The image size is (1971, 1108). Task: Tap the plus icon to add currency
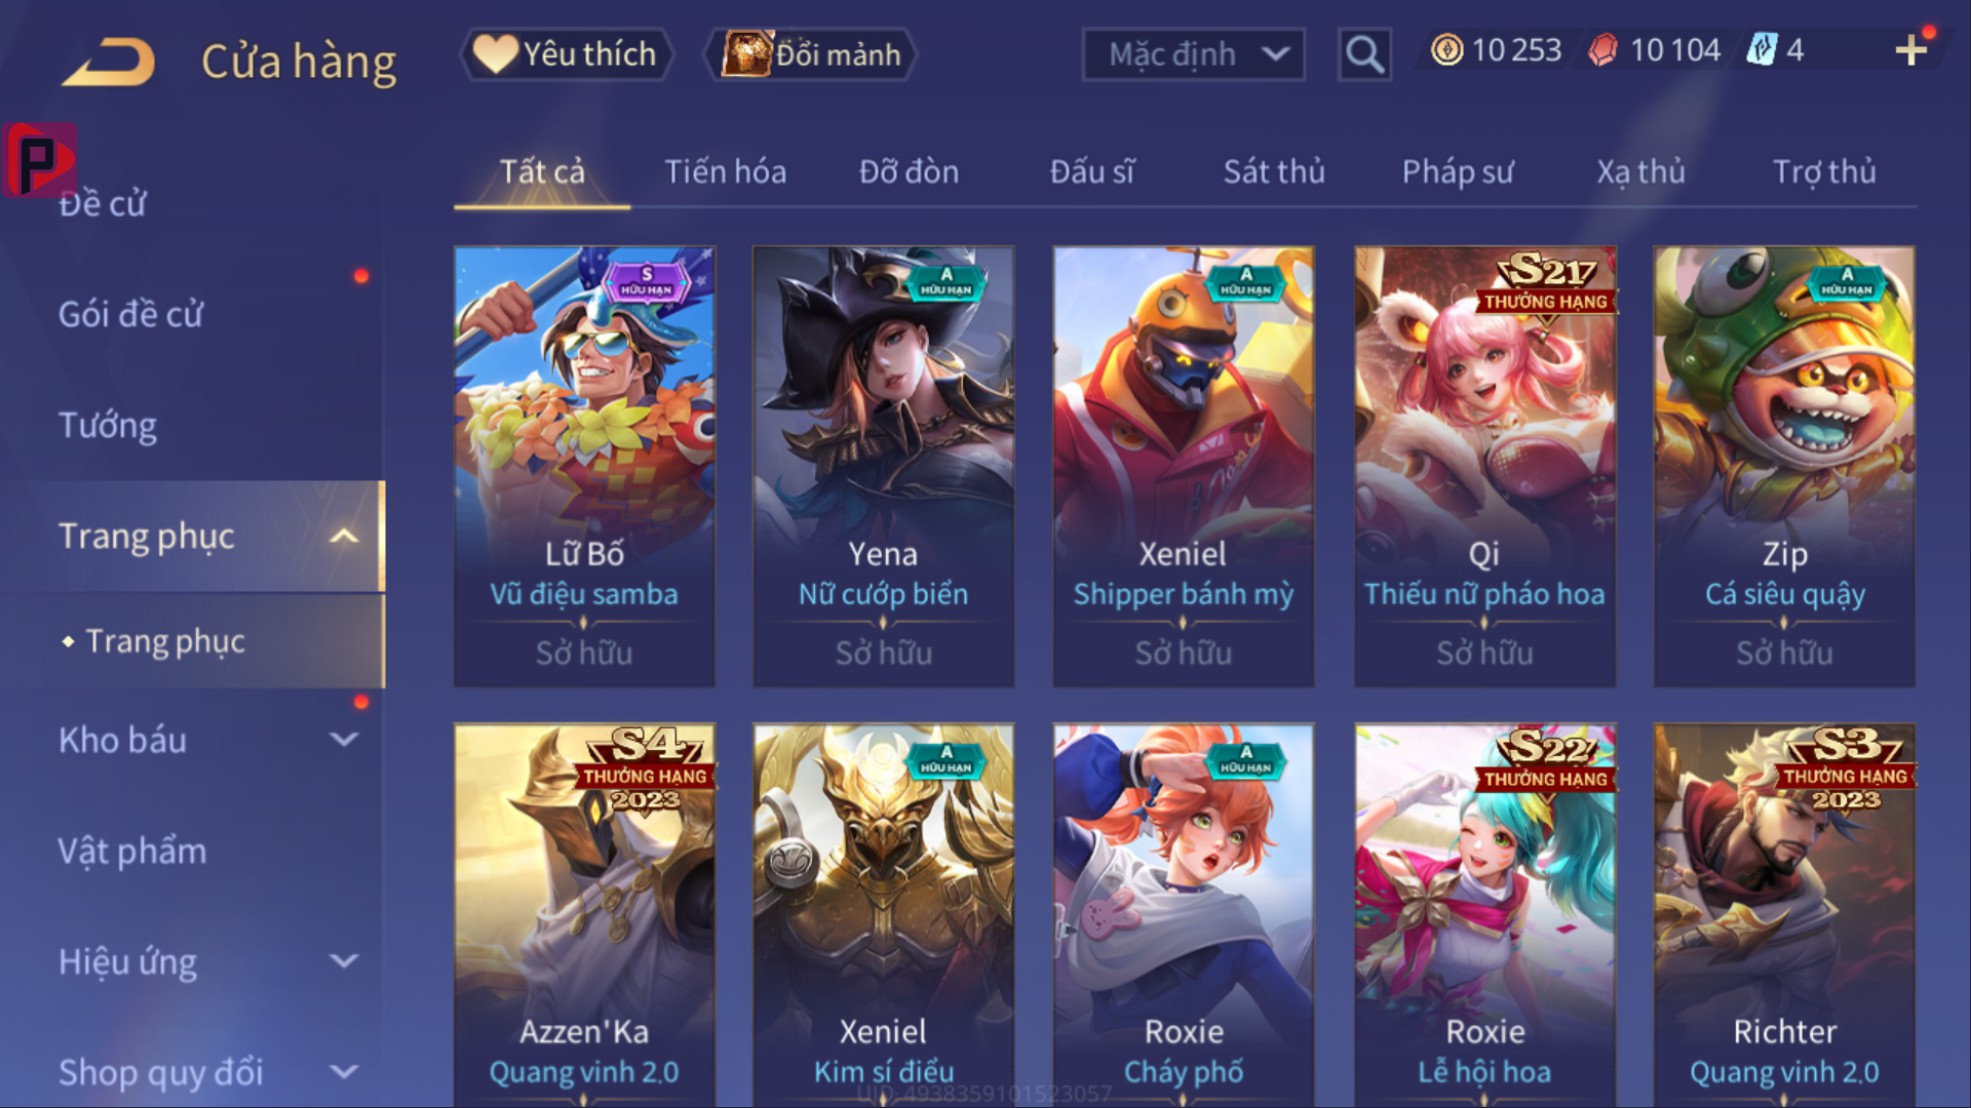(x=1911, y=50)
